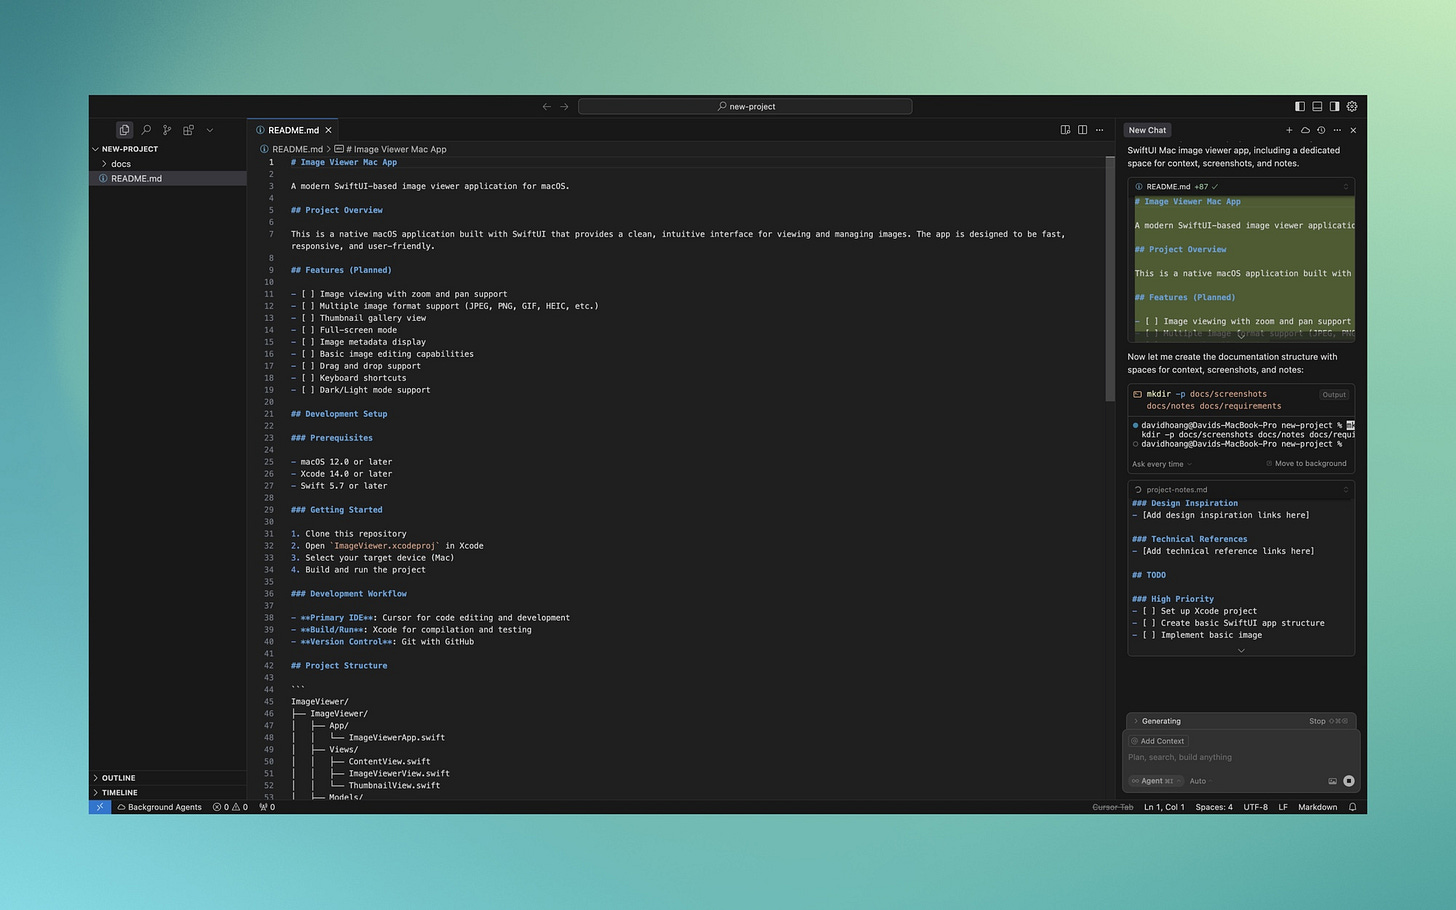Click Cursor Tab in the status bar
The height and width of the screenshot is (910, 1456).
pos(1113,807)
